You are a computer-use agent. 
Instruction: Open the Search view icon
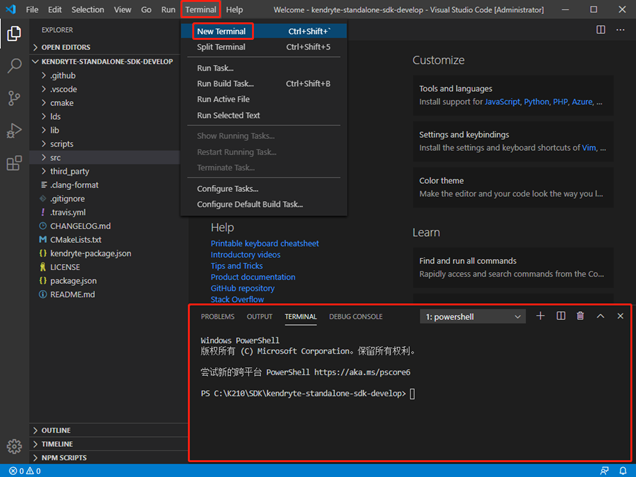14,65
